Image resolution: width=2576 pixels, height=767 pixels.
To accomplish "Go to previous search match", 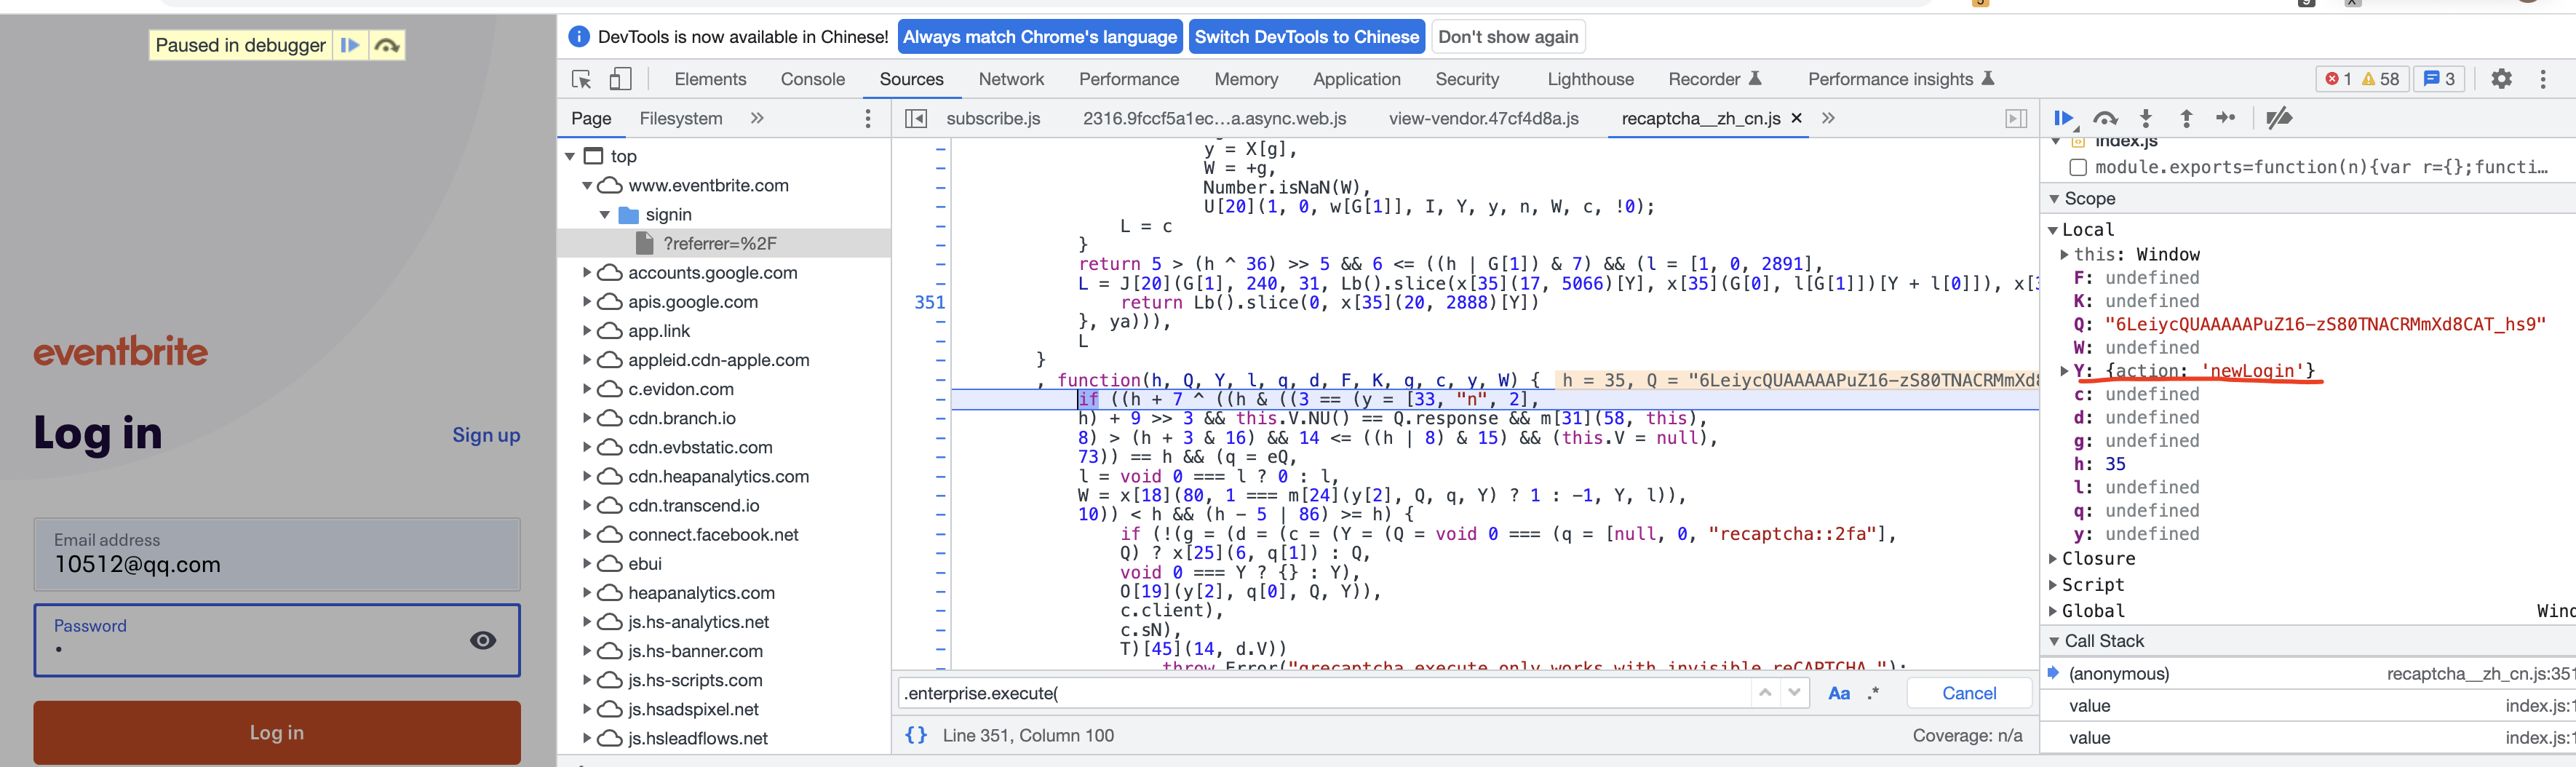I will (1765, 692).
